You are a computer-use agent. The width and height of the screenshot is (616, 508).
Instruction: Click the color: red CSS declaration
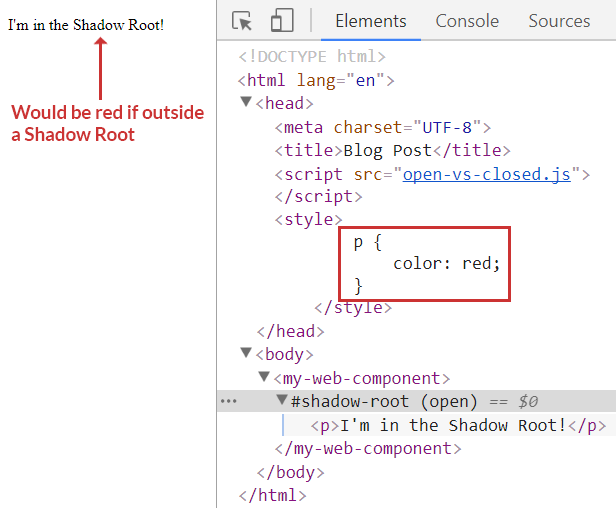coord(445,264)
